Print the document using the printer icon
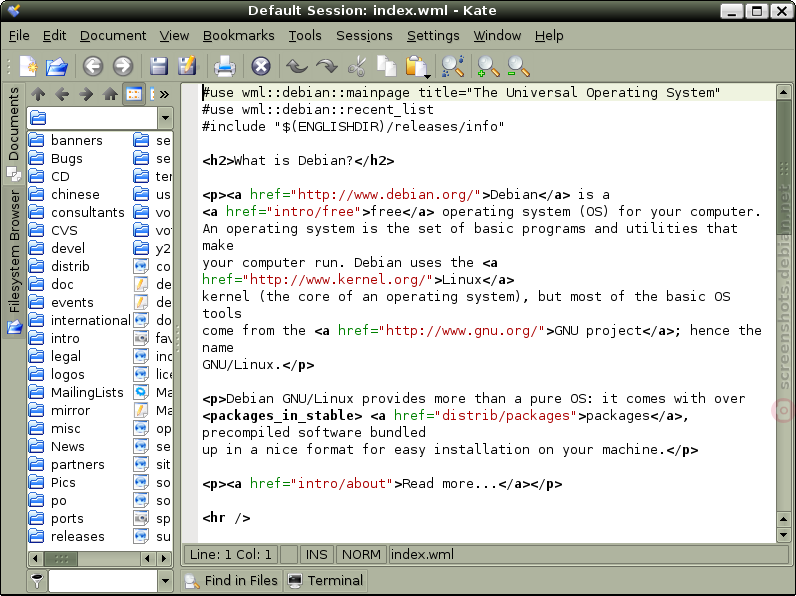The width and height of the screenshot is (796, 596). [x=224, y=67]
